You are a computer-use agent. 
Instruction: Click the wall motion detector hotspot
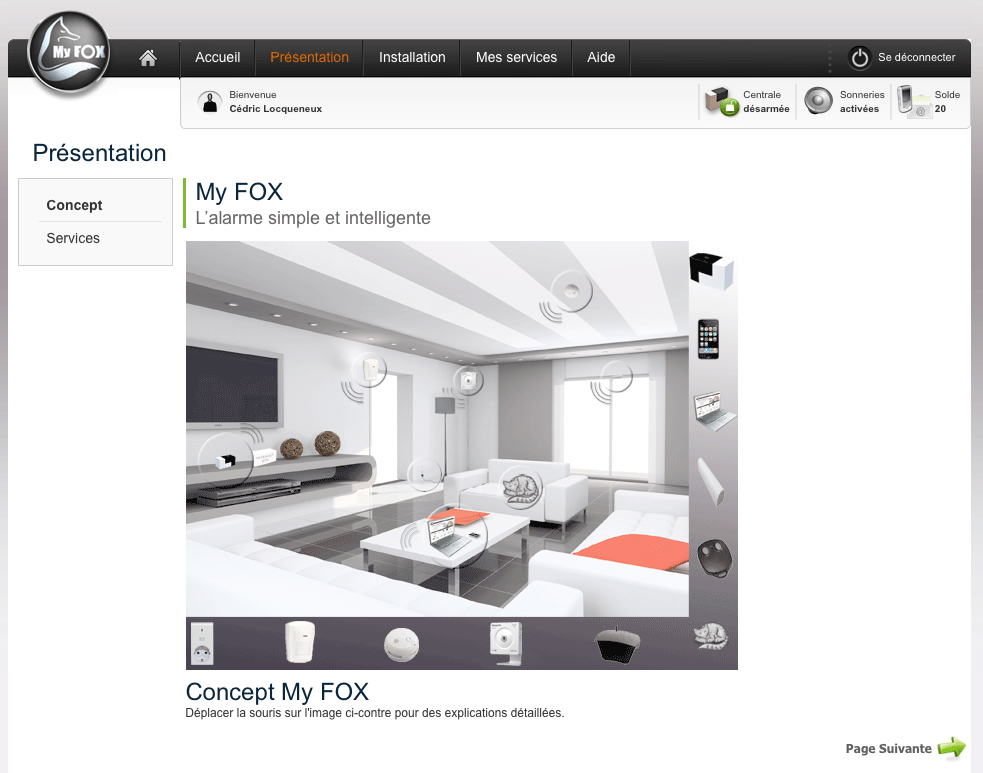tap(369, 370)
